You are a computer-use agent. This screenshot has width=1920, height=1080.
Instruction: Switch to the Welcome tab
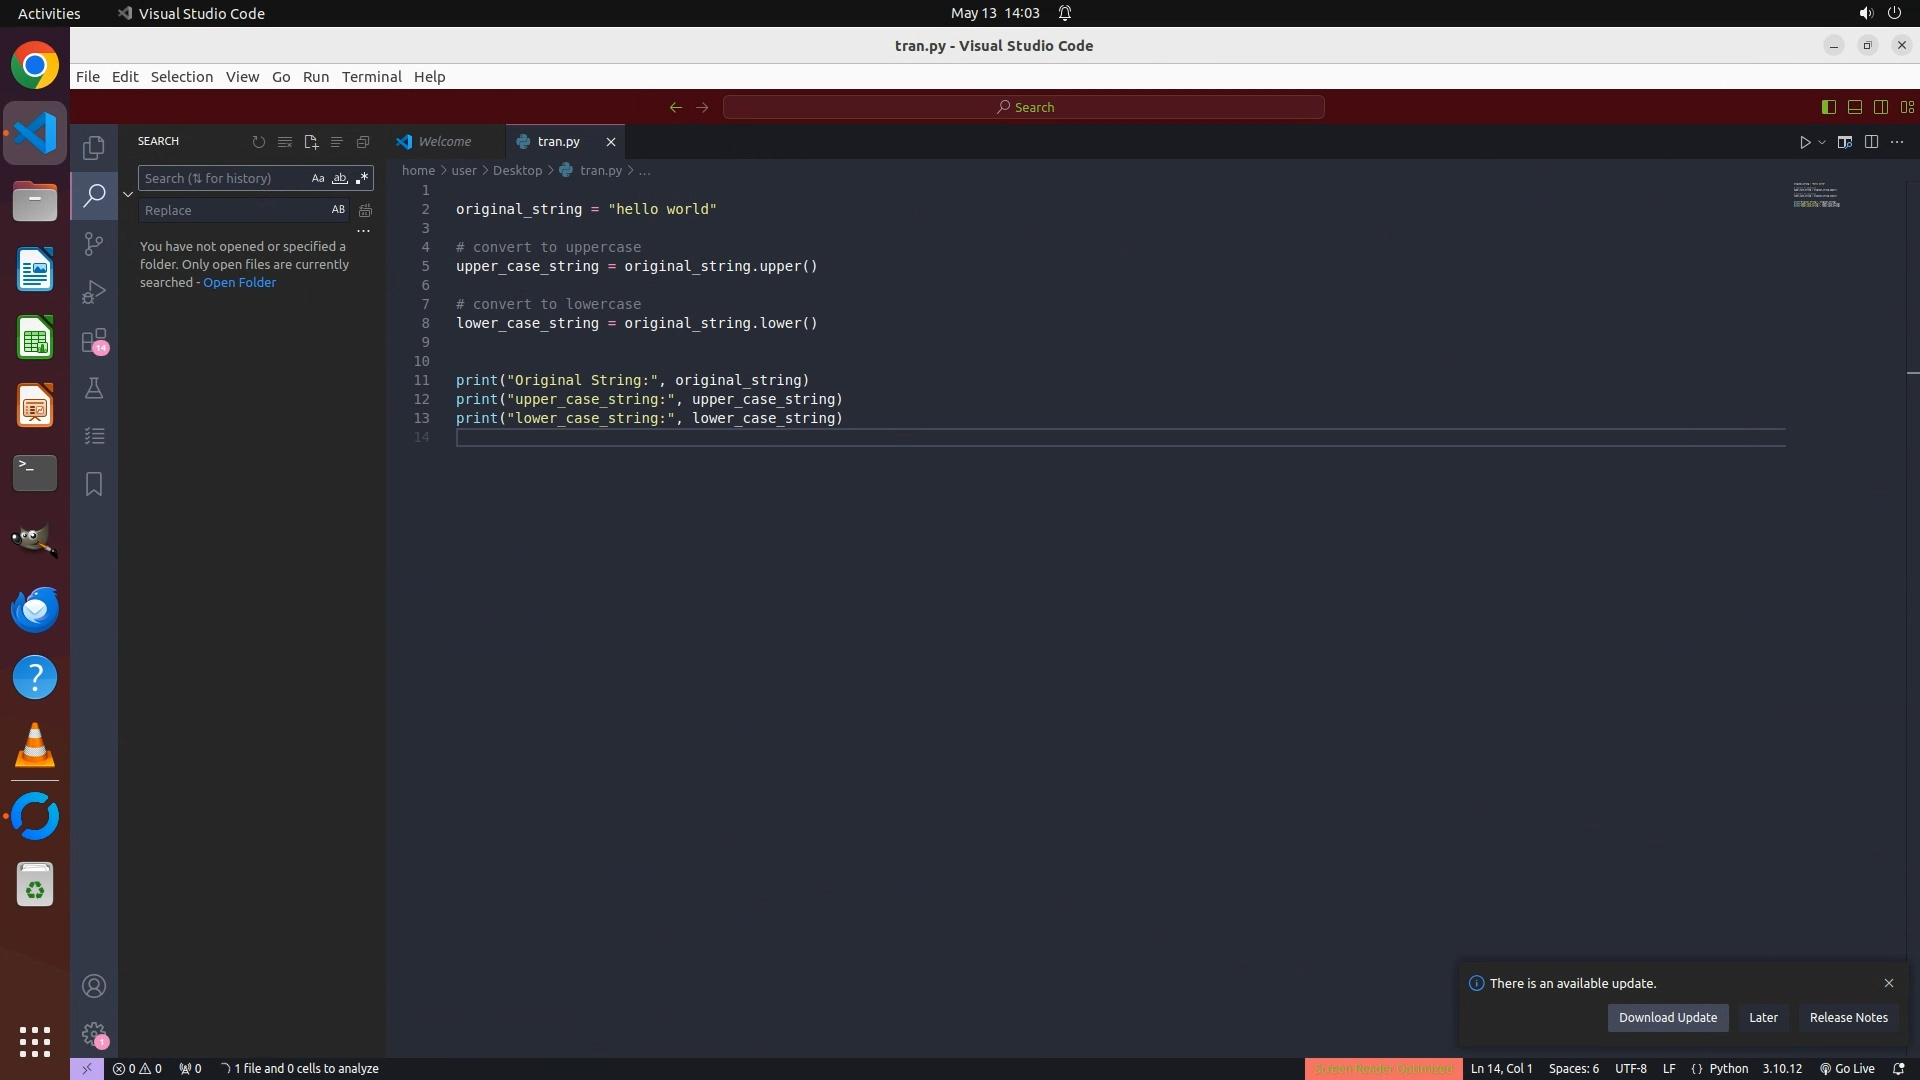(444, 142)
